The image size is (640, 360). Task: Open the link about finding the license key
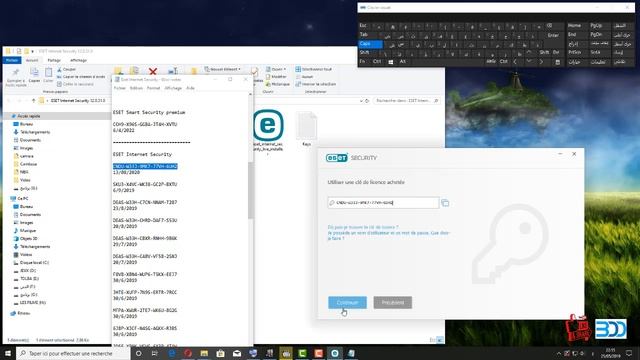pos(363,227)
